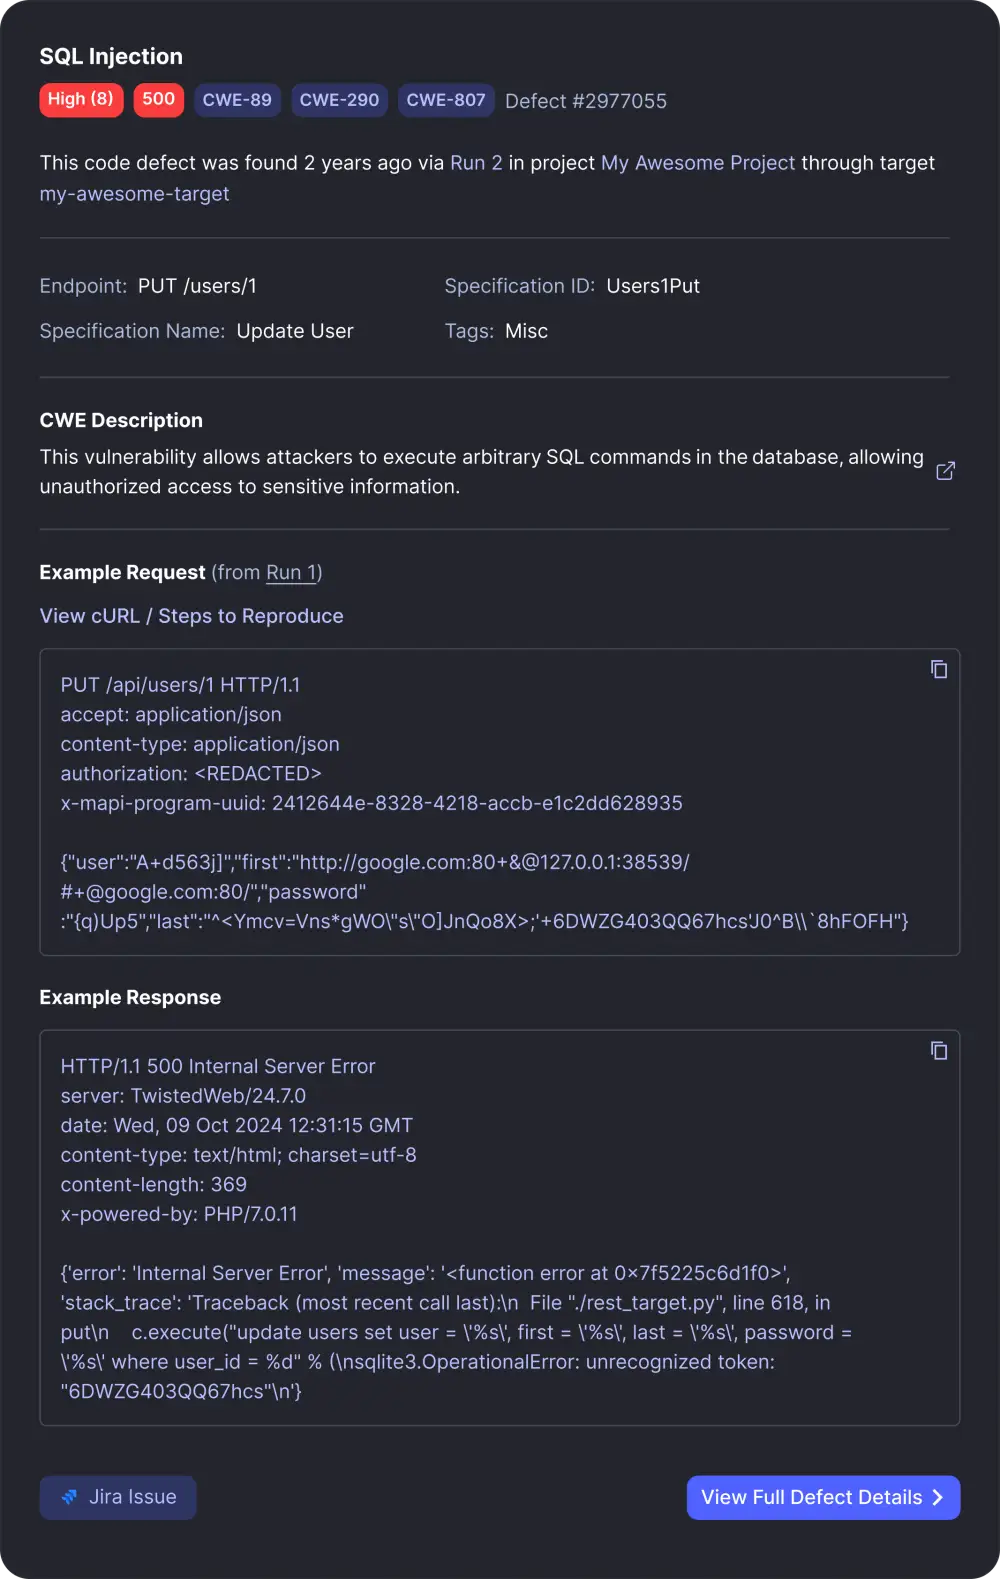Open the my-awesome-target link
The height and width of the screenshot is (1579, 1000).
click(x=134, y=193)
